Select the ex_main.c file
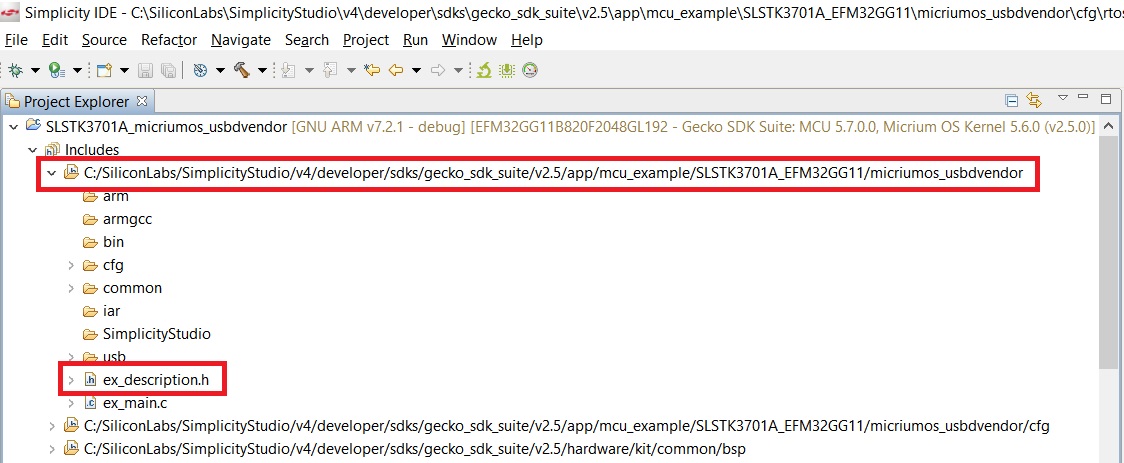 point(134,403)
